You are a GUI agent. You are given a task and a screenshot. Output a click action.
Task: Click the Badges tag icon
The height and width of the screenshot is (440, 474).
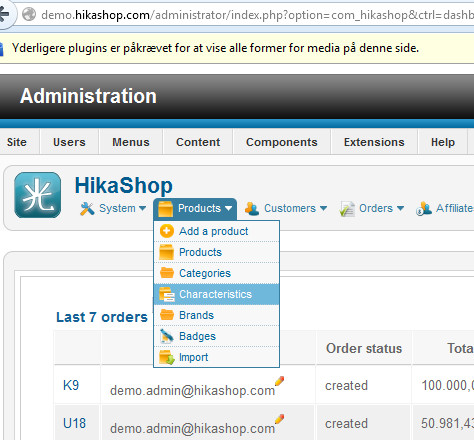point(167,336)
